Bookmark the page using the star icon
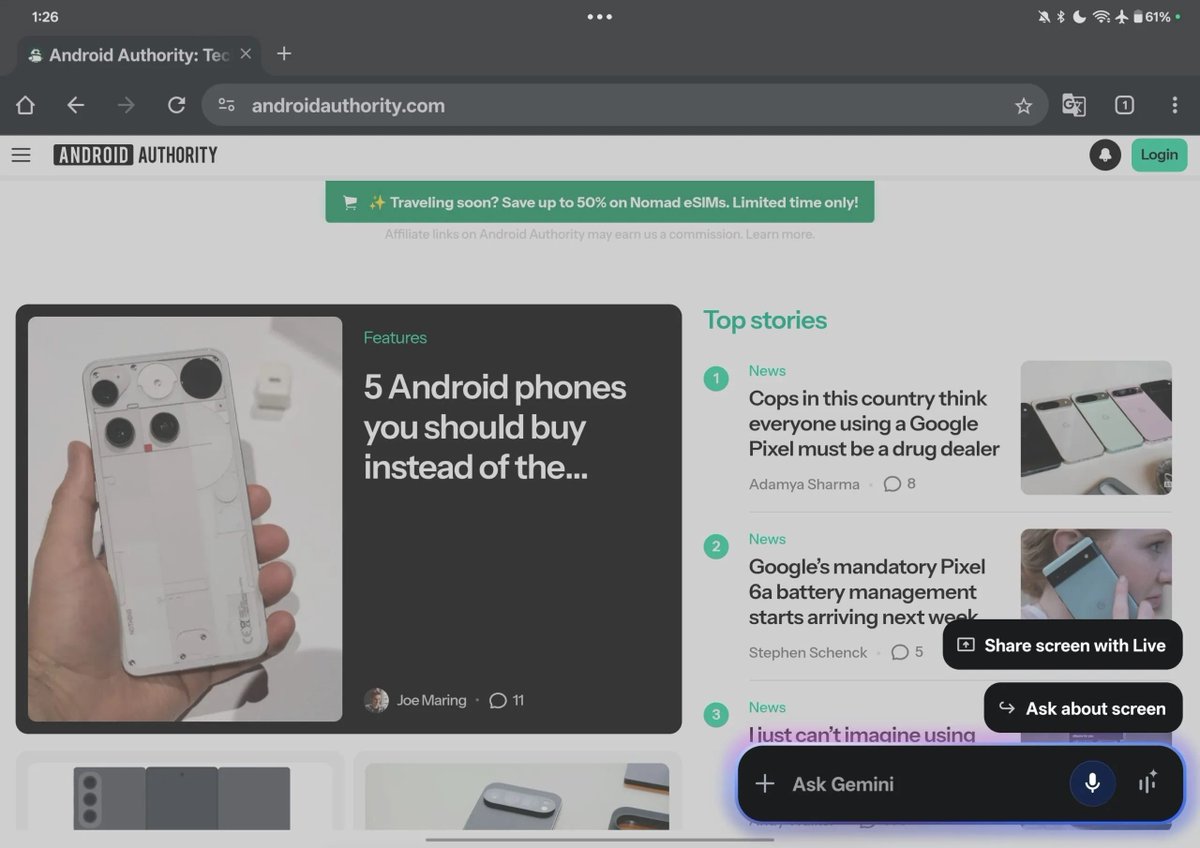1200x848 pixels. (x=1024, y=105)
